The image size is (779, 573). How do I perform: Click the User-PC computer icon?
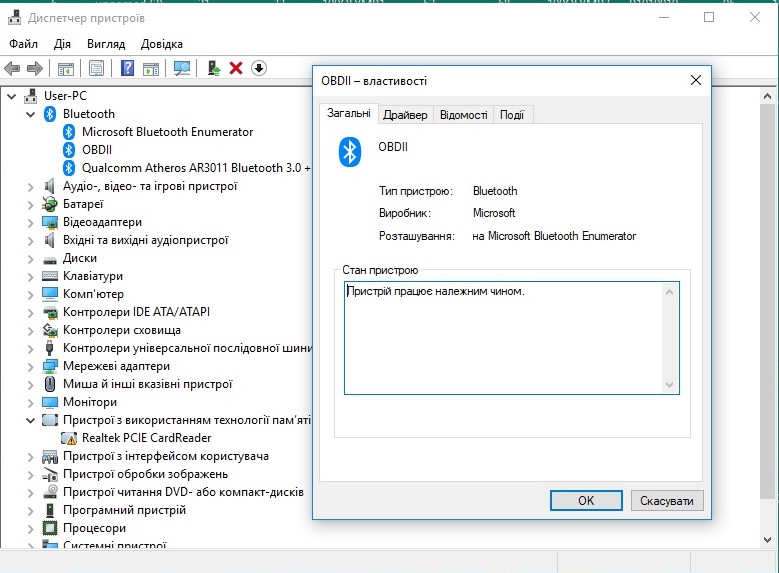pyautogui.click(x=31, y=96)
